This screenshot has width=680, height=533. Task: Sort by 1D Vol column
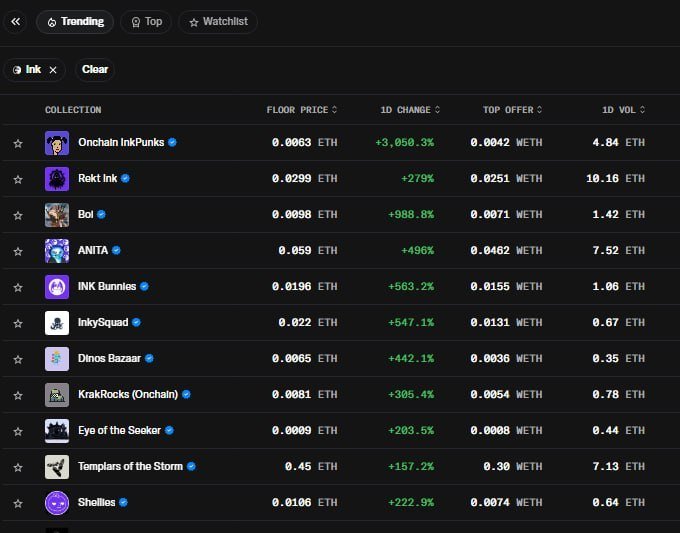pos(623,110)
